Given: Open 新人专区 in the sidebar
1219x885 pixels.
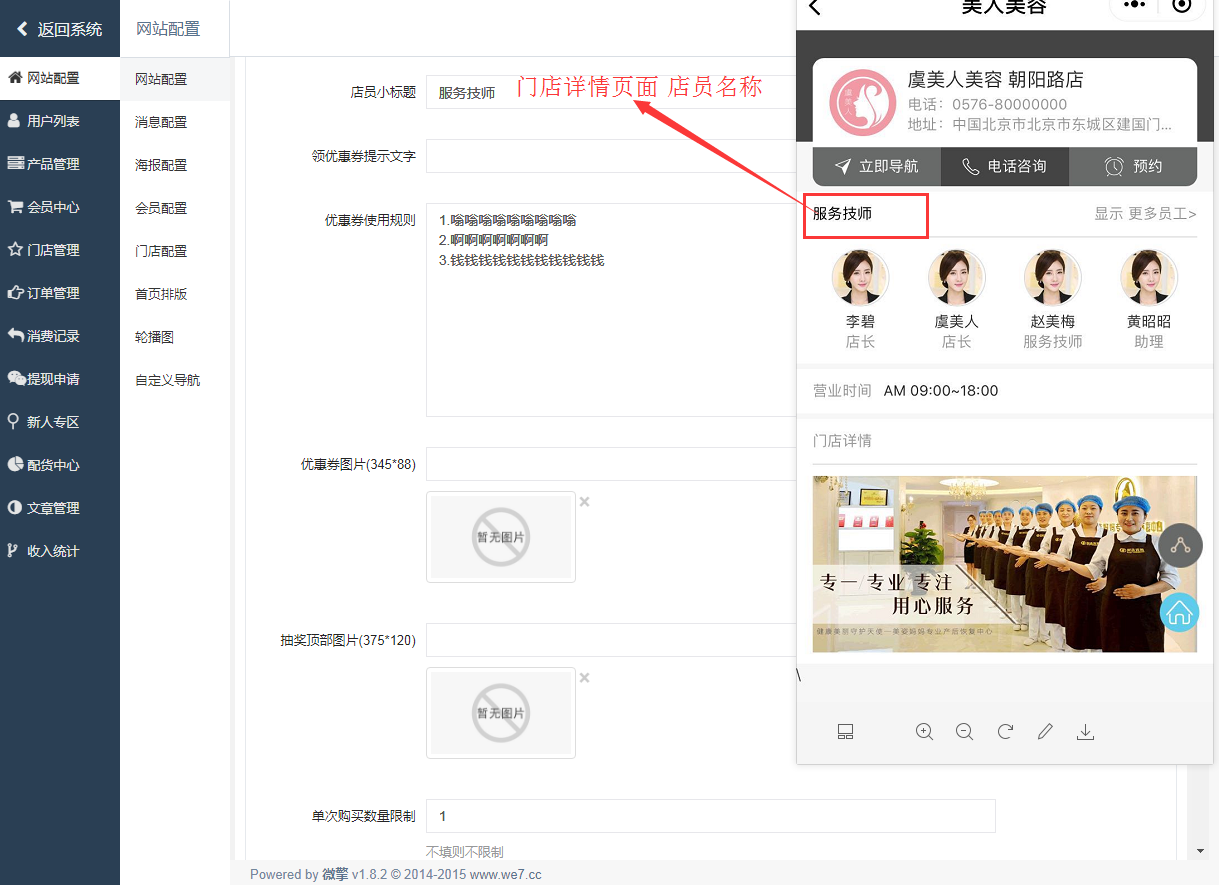Looking at the screenshot, I should click(x=60, y=422).
